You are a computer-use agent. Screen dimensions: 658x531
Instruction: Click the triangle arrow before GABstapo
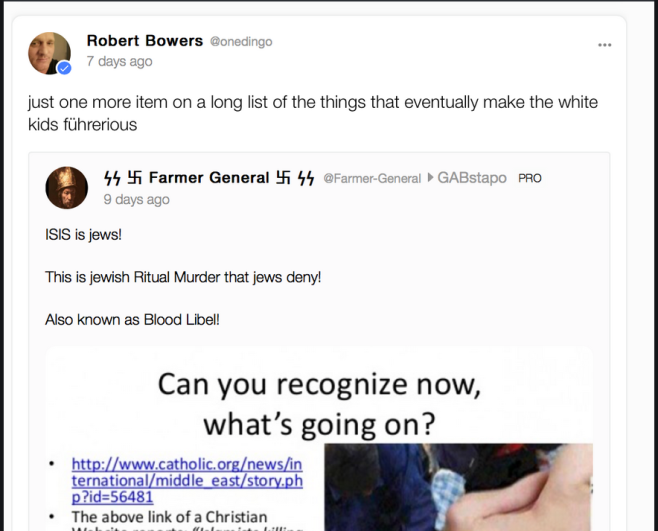click(x=430, y=178)
